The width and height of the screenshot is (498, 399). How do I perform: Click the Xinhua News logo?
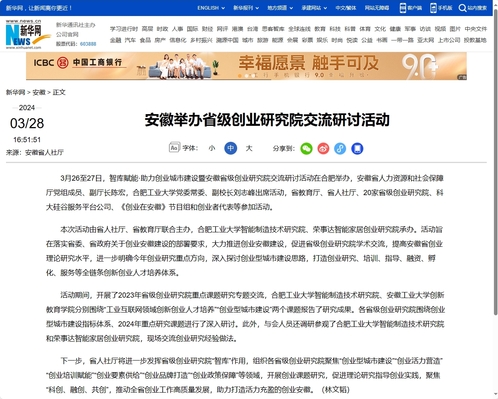28,34
